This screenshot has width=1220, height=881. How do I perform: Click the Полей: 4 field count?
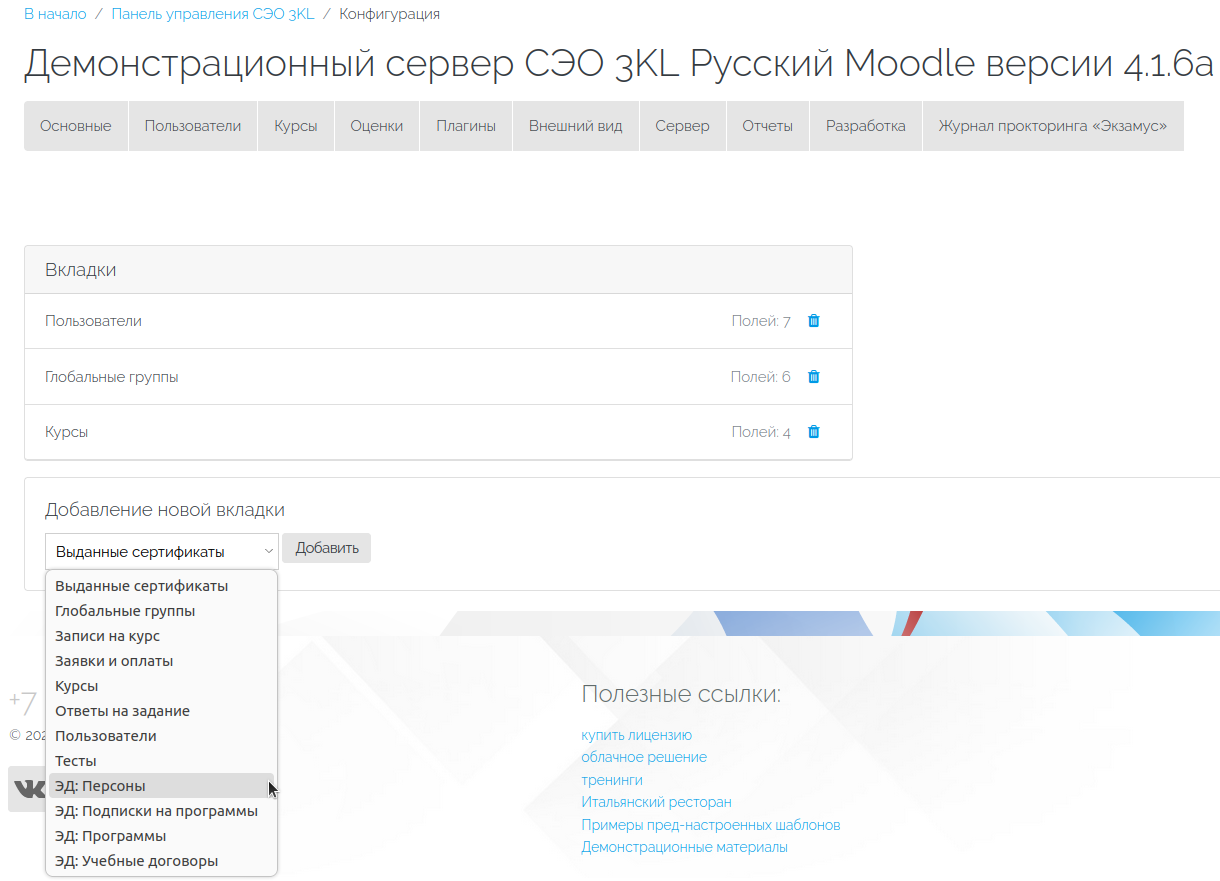[x=761, y=432]
